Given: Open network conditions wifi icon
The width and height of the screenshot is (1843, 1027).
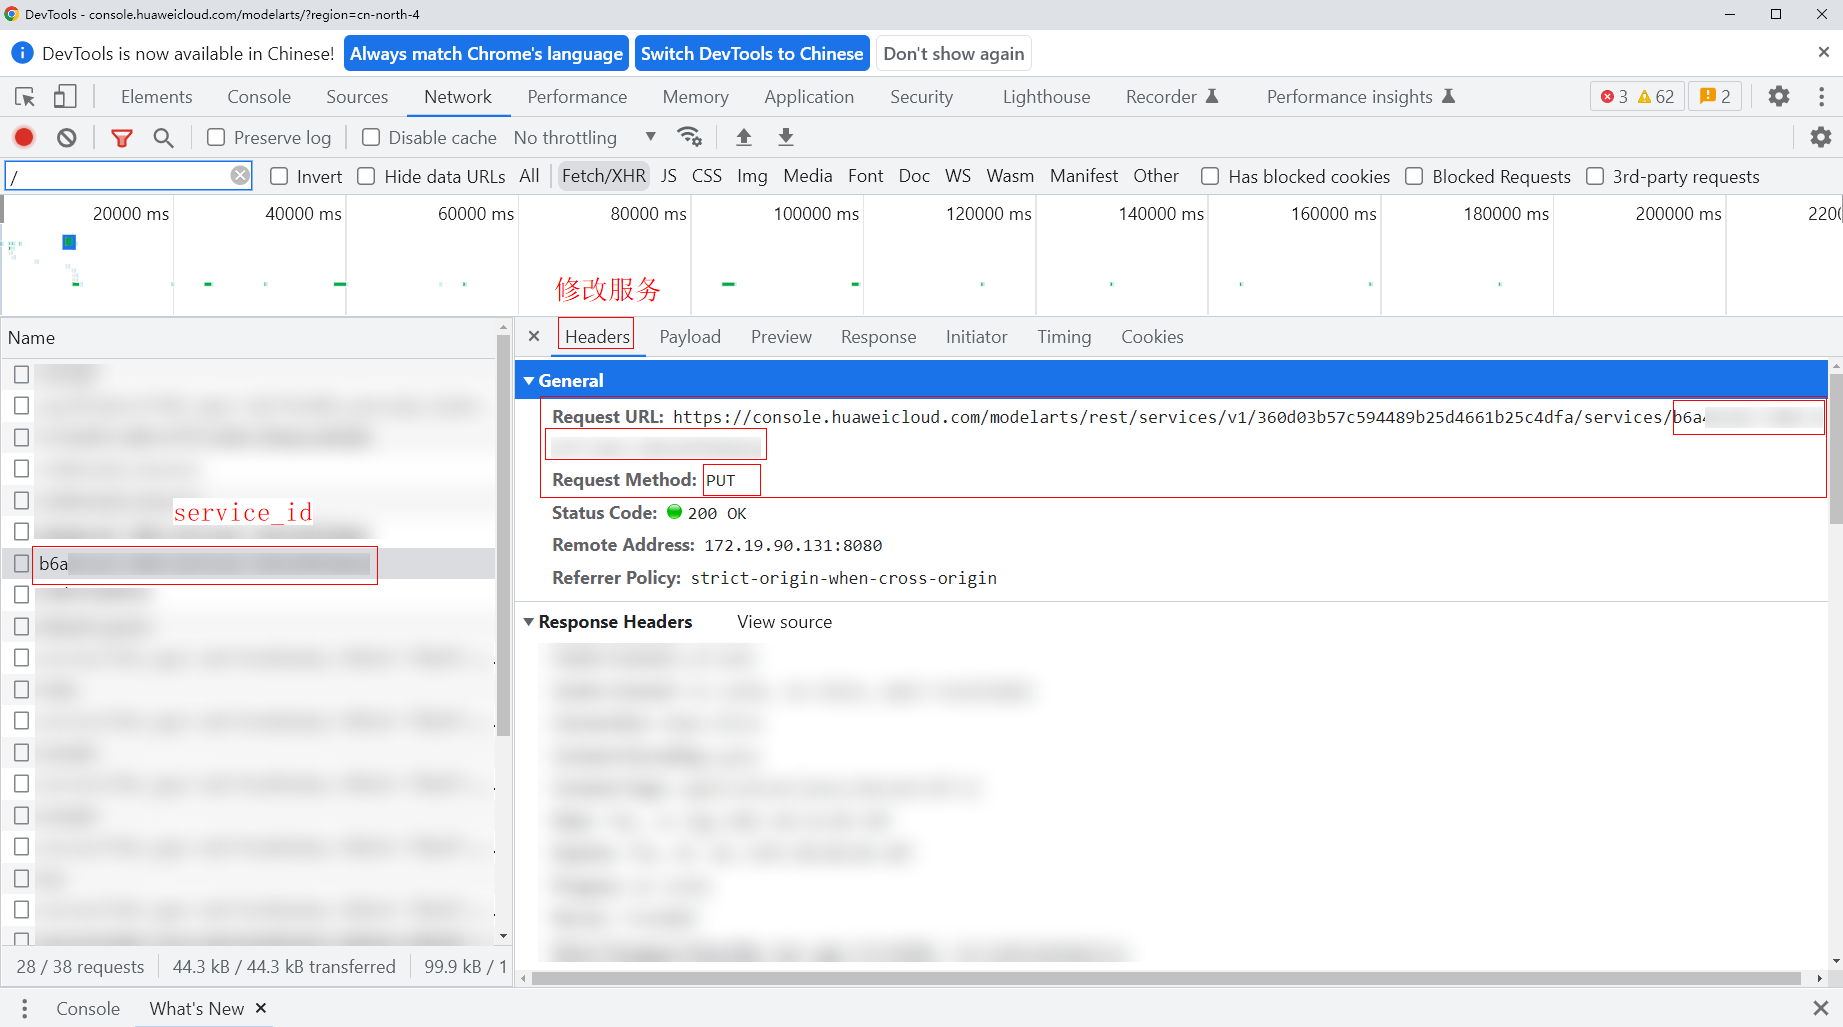Looking at the screenshot, I should click(689, 137).
